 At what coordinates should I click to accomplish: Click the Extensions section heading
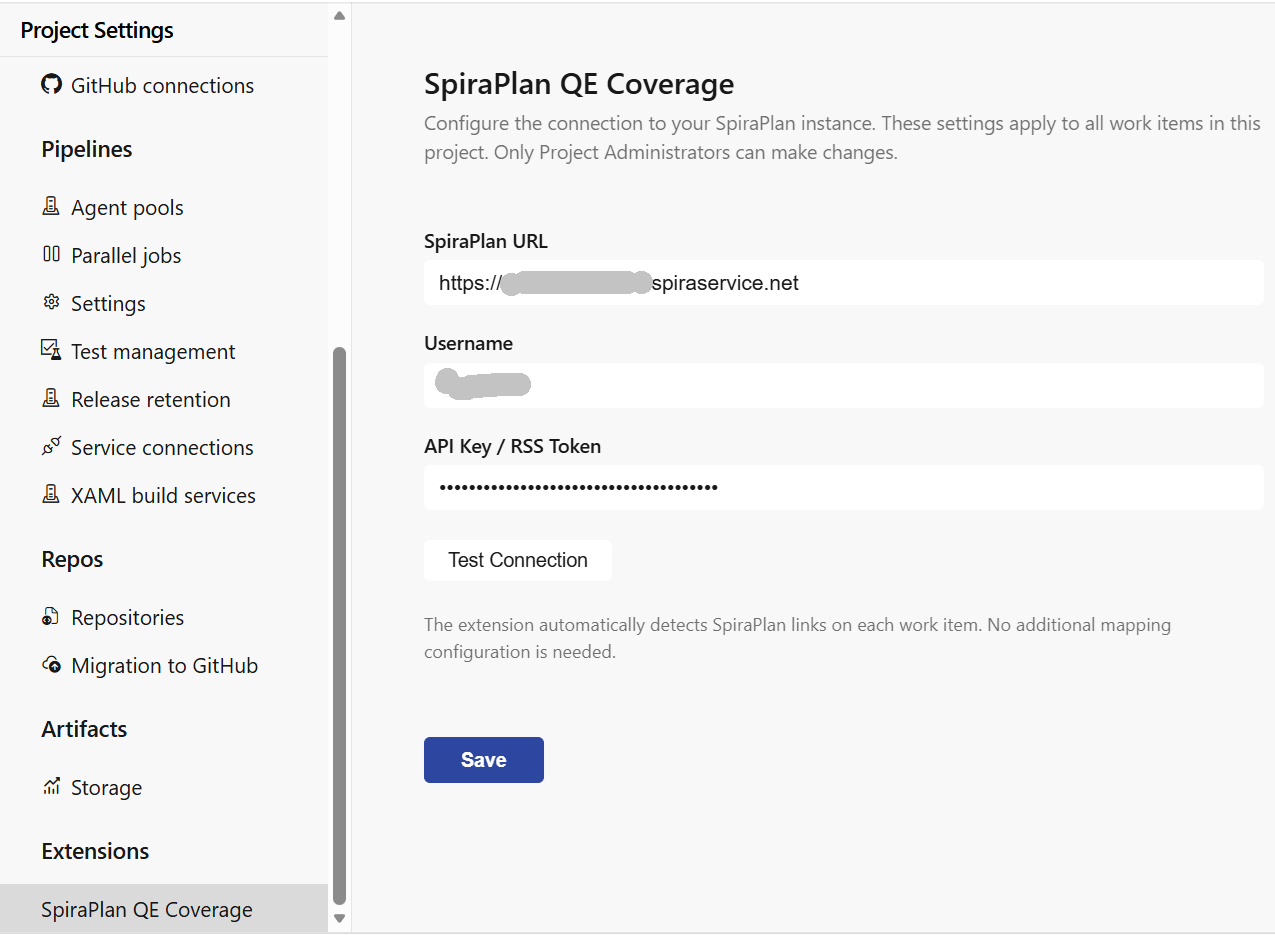pyautogui.click(x=95, y=851)
